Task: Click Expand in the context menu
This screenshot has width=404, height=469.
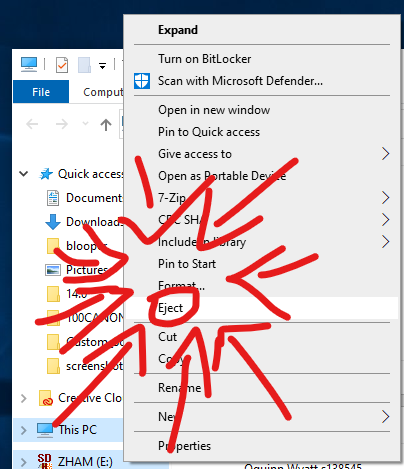Action: pyautogui.click(x=178, y=30)
